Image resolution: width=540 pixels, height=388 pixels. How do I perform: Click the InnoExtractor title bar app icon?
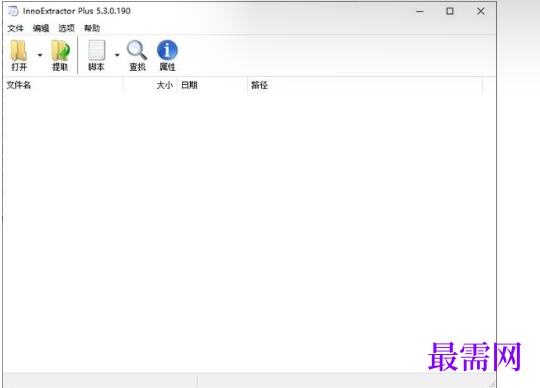(x=13, y=11)
